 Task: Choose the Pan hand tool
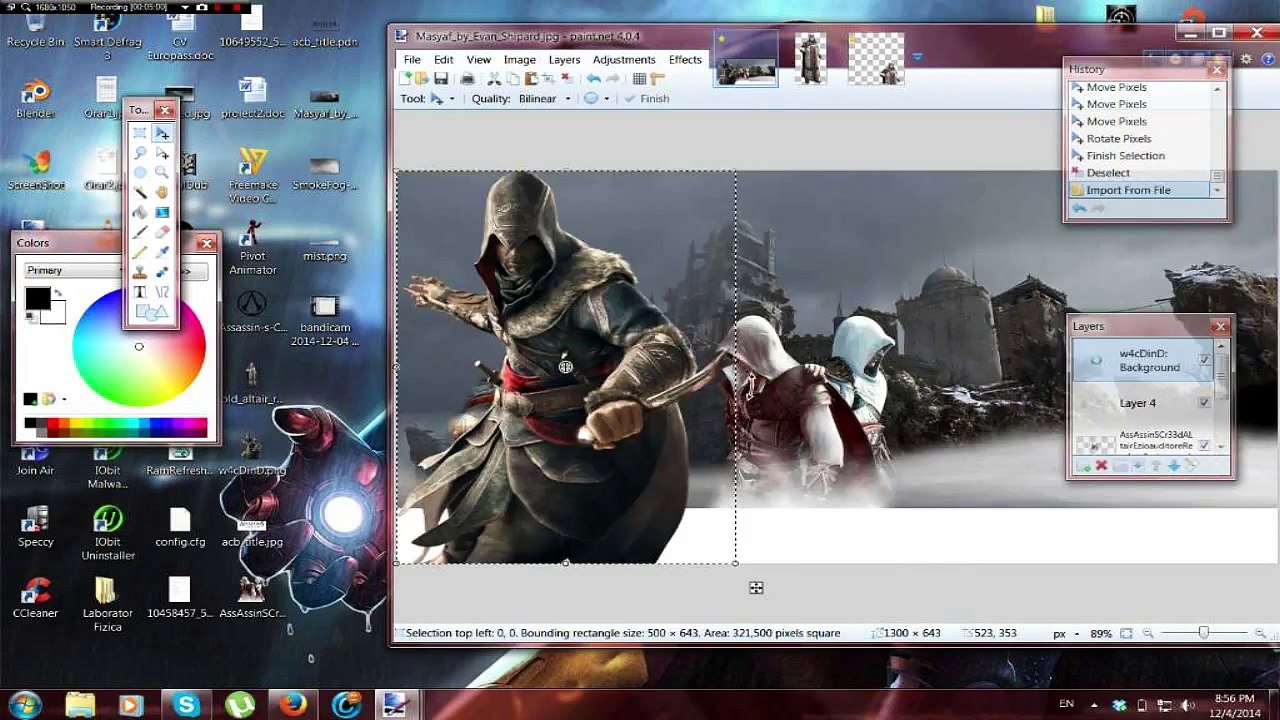162,192
